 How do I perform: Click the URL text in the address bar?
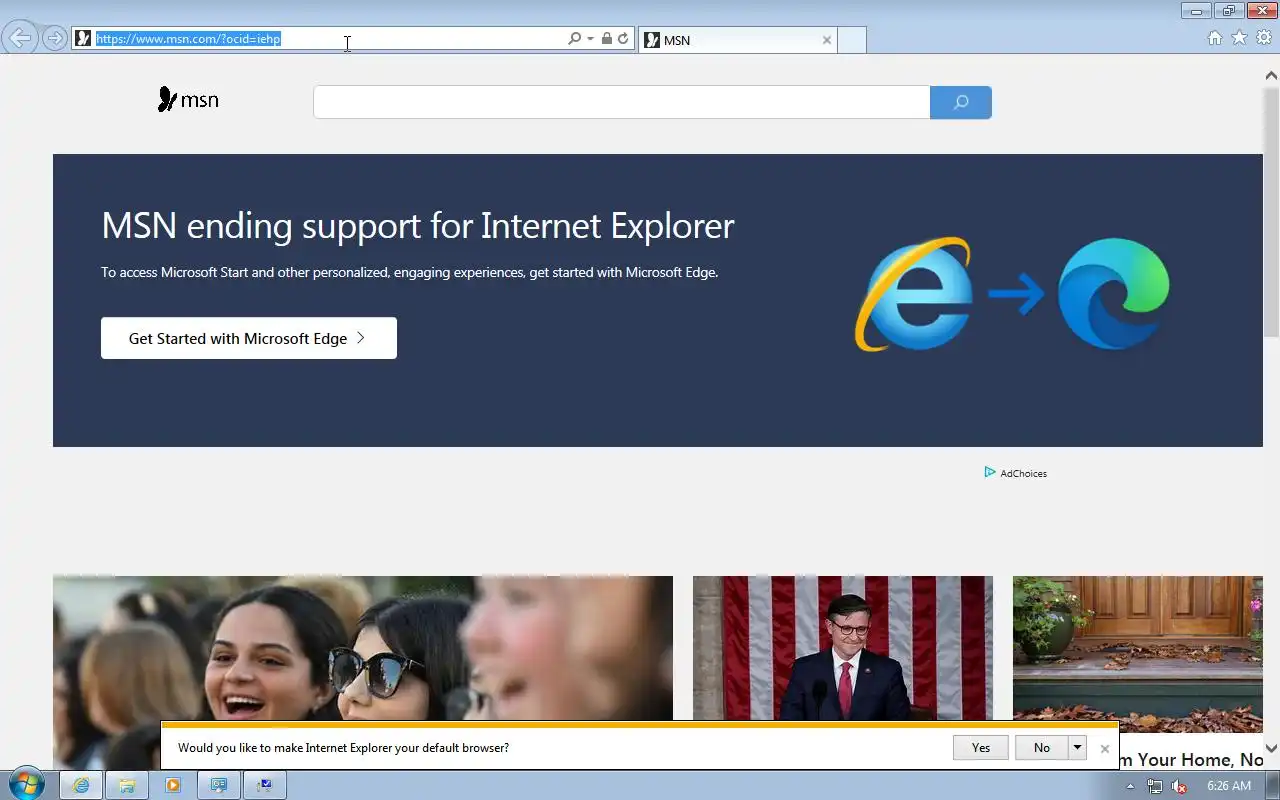click(x=188, y=39)
